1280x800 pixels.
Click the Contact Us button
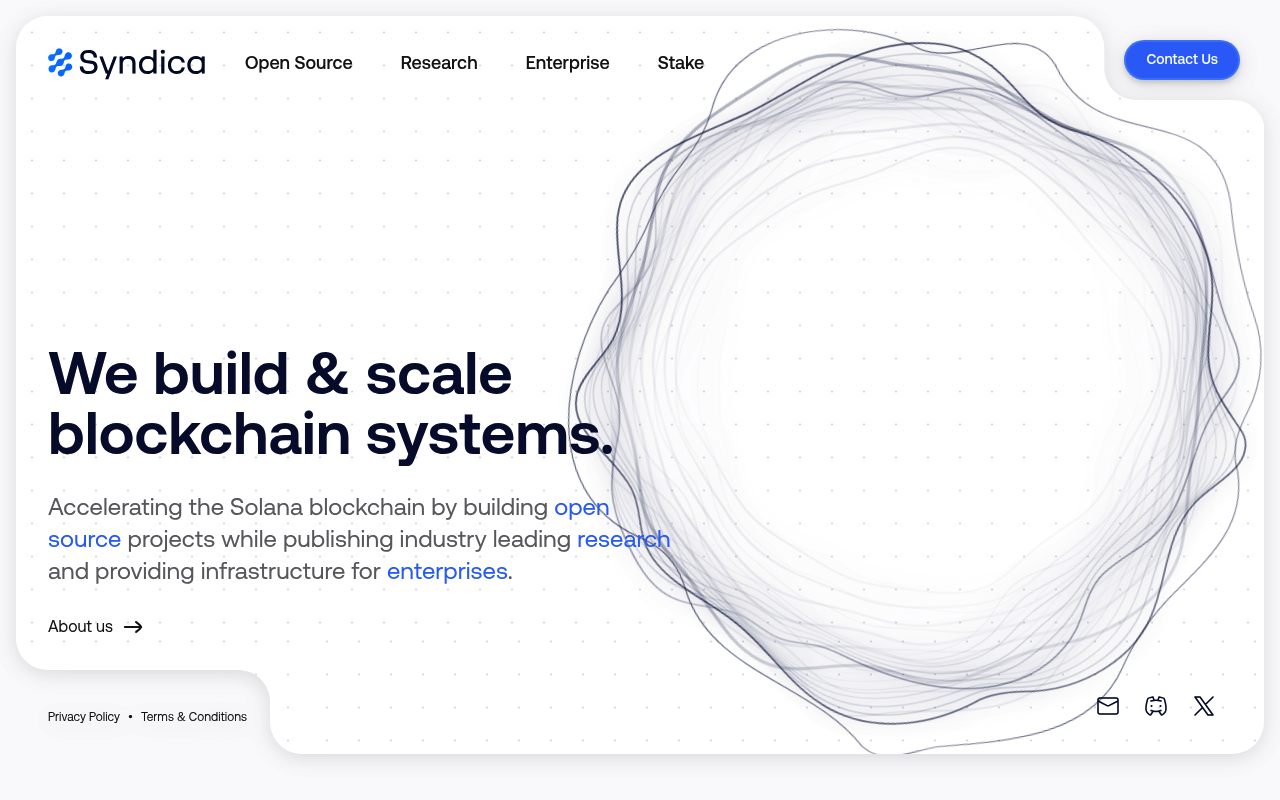(1182, 60)
